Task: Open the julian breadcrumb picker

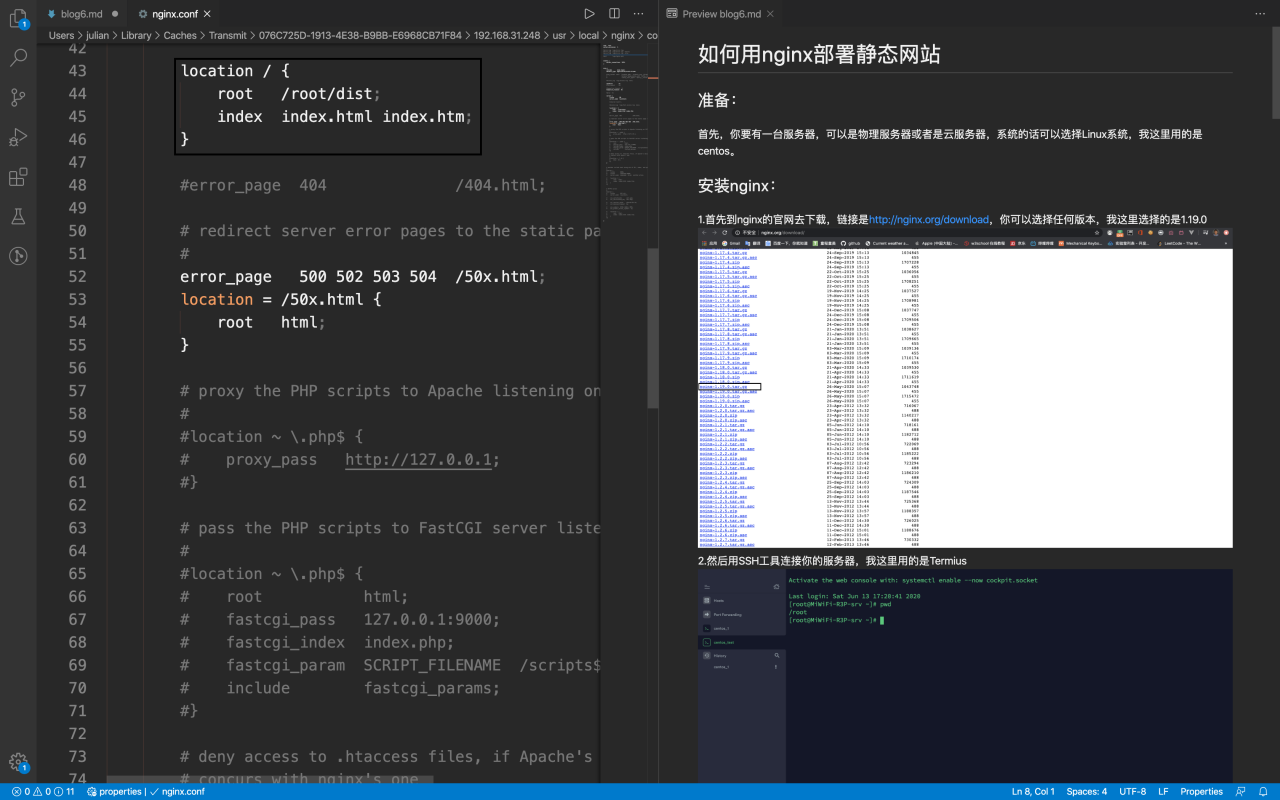Action: pyautogui.click(x=100, y=35)
